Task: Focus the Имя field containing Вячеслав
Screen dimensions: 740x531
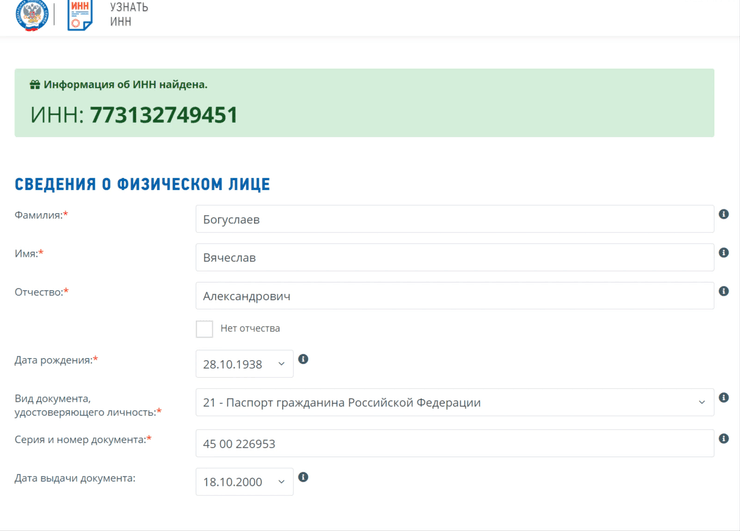Action: [454, 257]
